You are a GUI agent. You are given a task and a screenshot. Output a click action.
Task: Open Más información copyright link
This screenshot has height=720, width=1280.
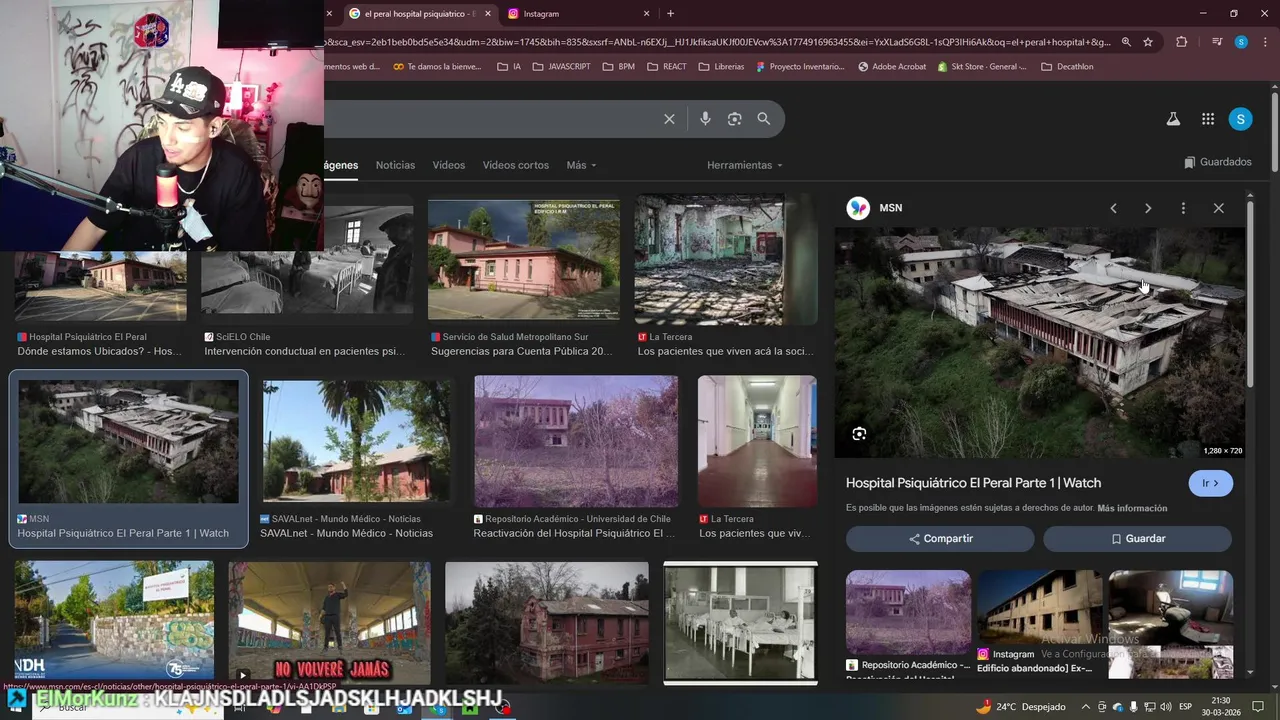[1132, 508]
